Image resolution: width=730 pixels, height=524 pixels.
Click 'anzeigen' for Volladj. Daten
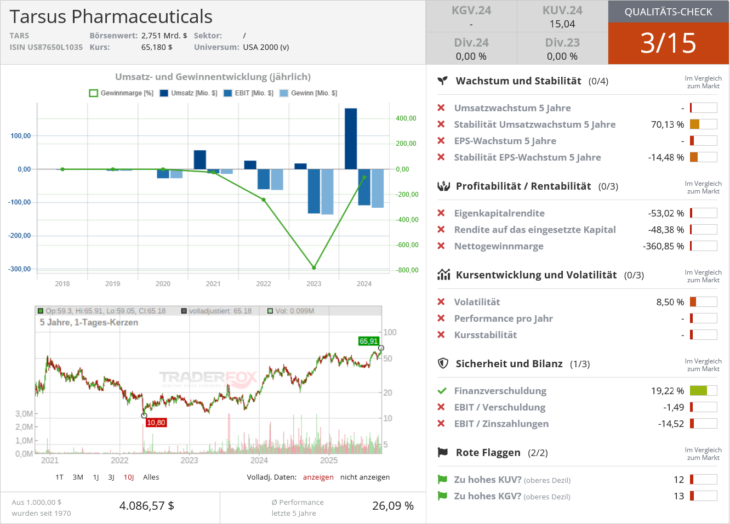[x=317, y=477]
